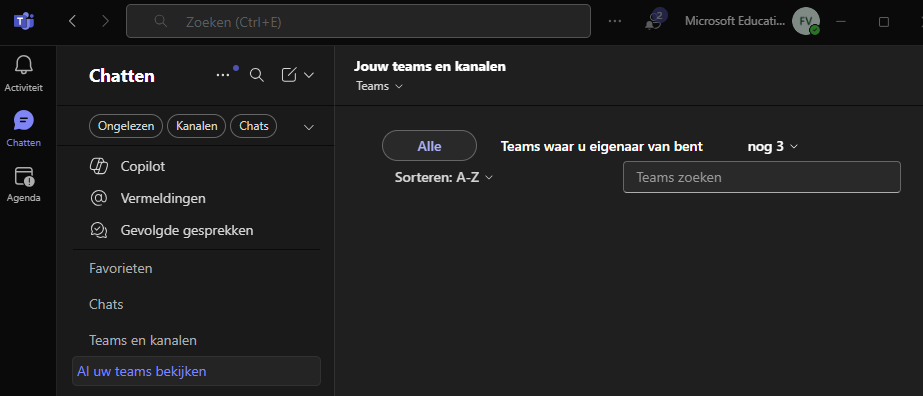Toggle the Chats filter chip
Image resolution: width=923 pixels, height=396 pixels.
254,126
